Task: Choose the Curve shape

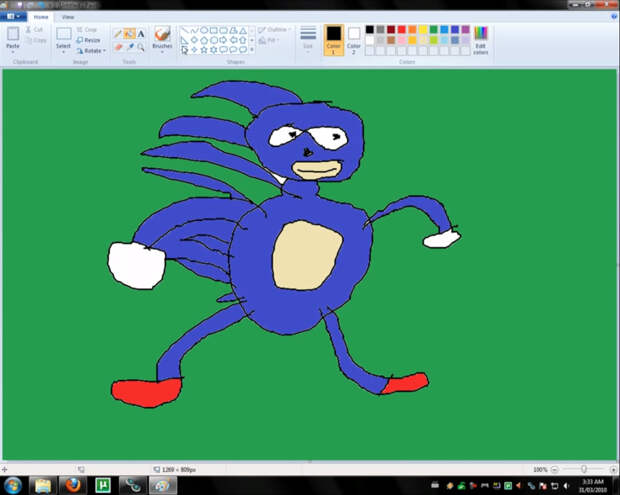Action: point(194,30)
